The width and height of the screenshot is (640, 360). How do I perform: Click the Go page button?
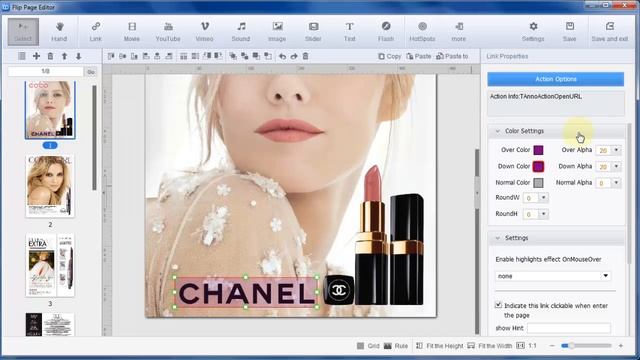tap(91, 72)
